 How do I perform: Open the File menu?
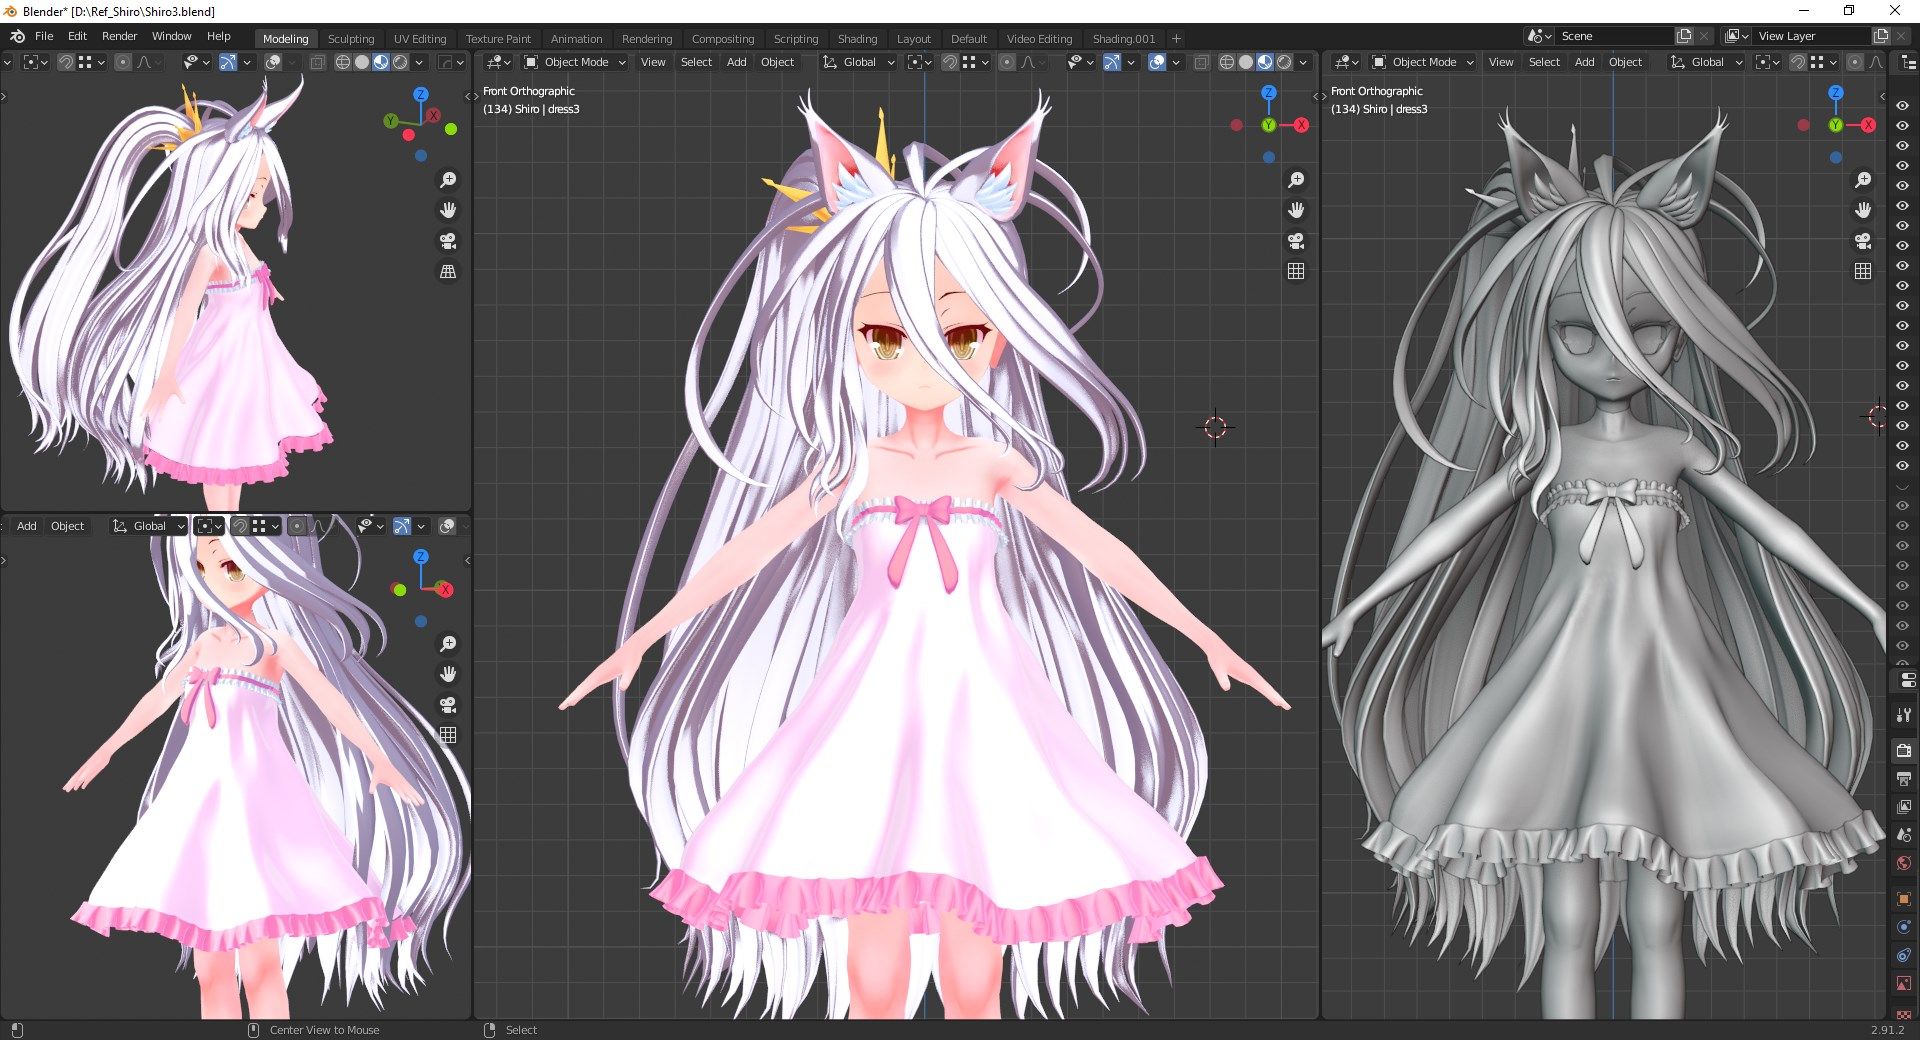pyautogui.click(x=44, y=36)
